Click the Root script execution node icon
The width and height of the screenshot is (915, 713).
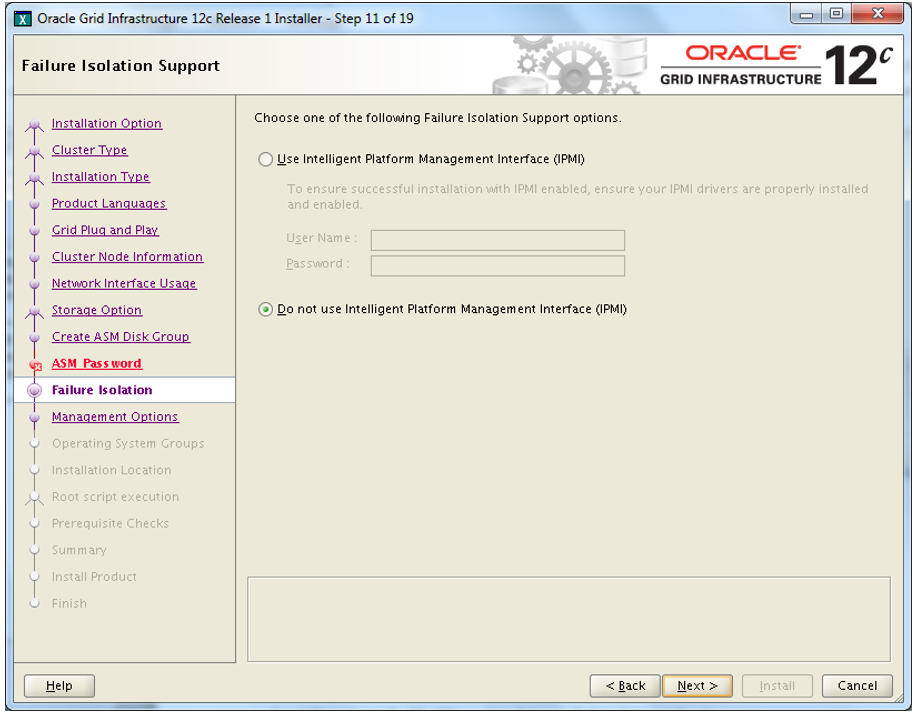34,498
